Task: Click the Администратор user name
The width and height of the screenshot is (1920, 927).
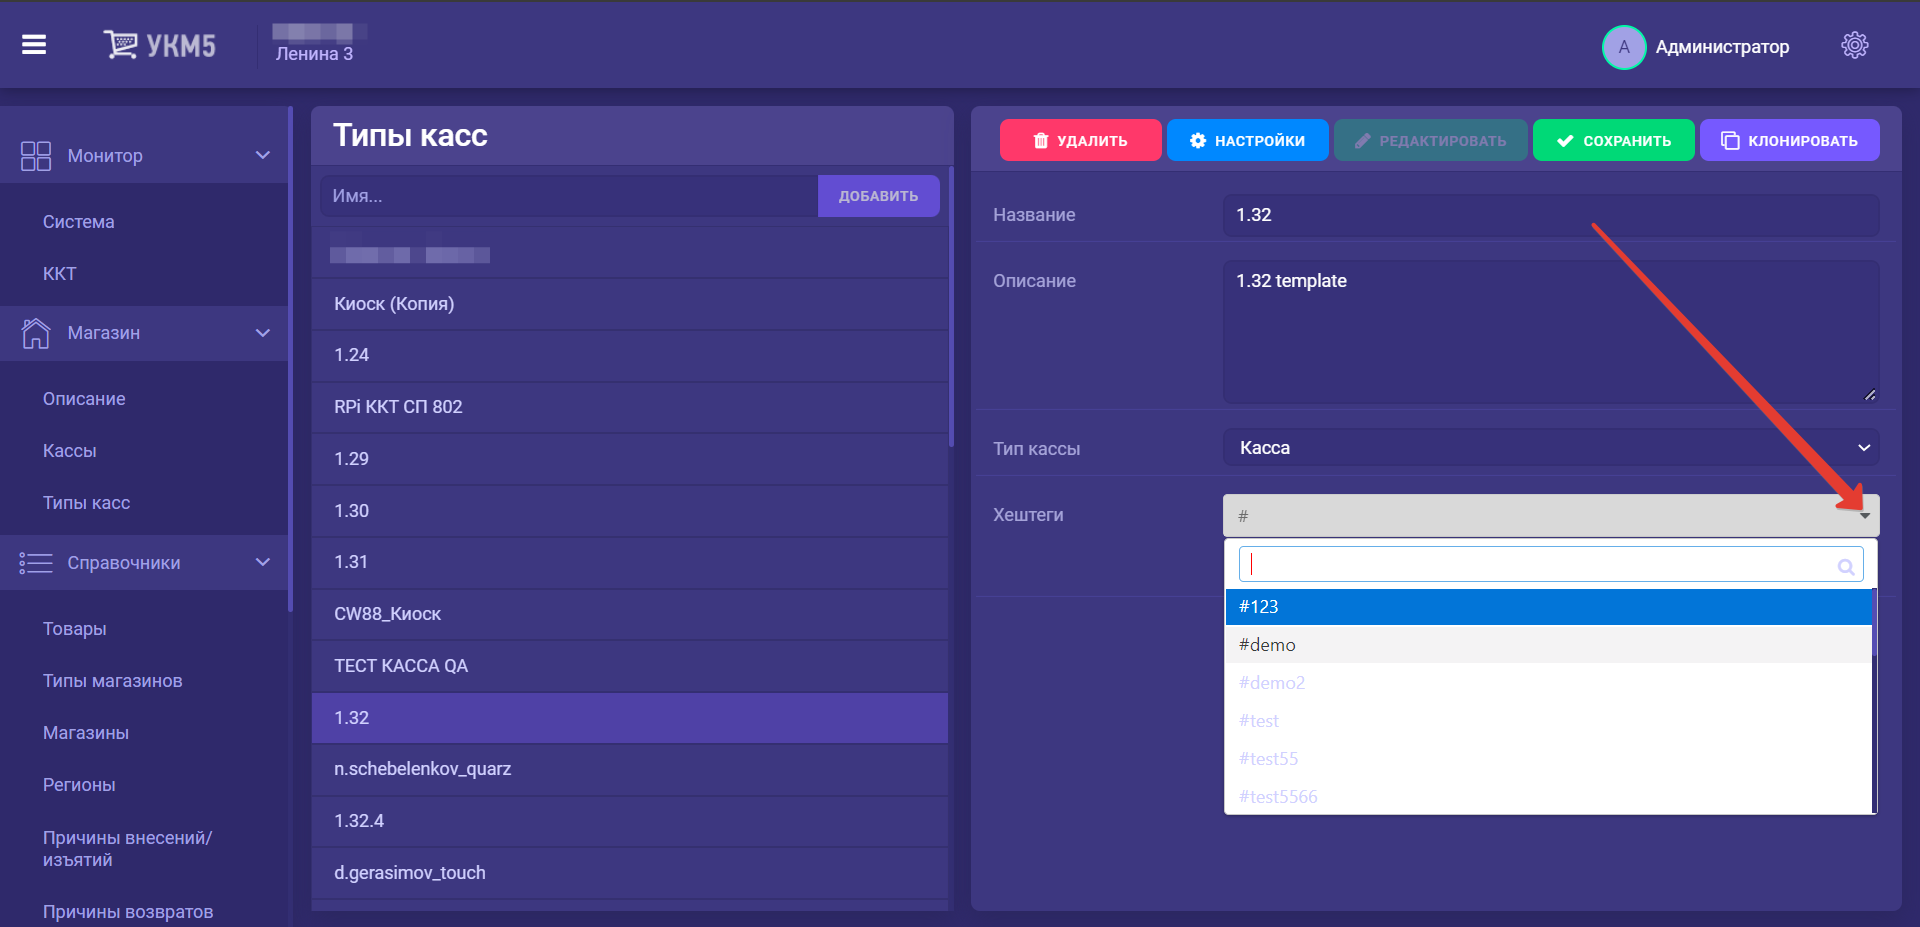Action: [x=1722, y=47]
